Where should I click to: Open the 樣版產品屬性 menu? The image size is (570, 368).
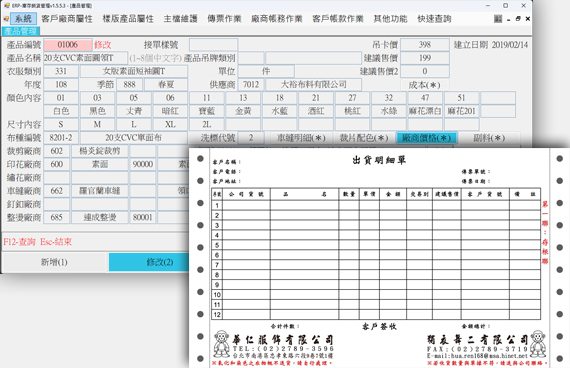click(x=128, y=19)
